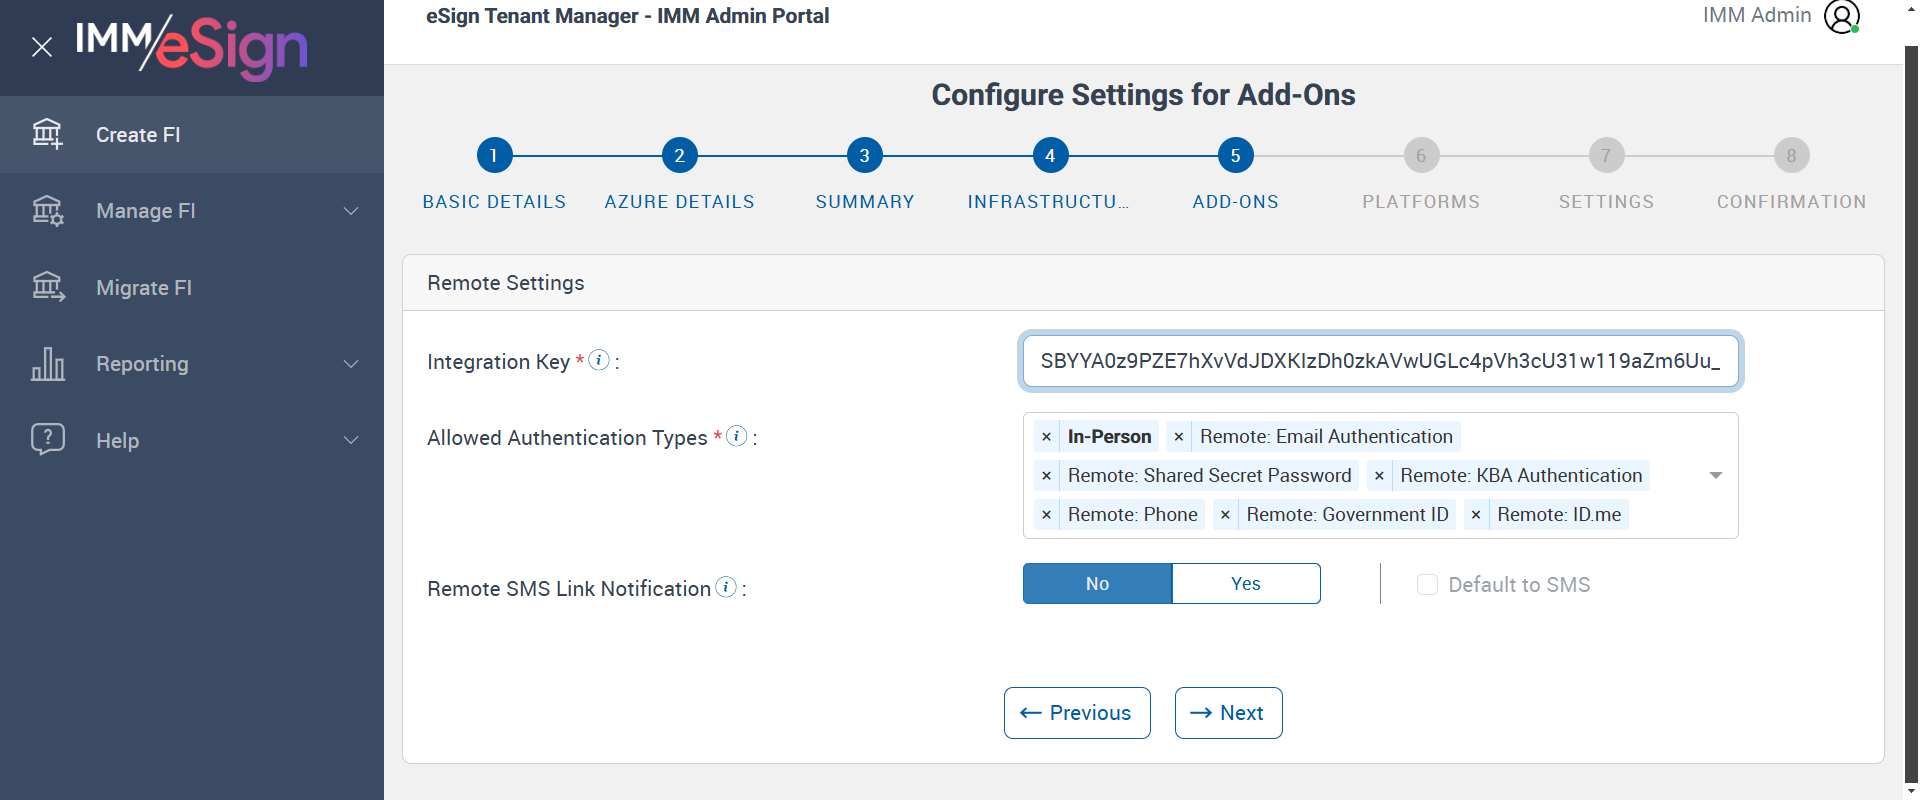Go to step 1 Basic Details

pyautogui.click(x=494, y=156)
